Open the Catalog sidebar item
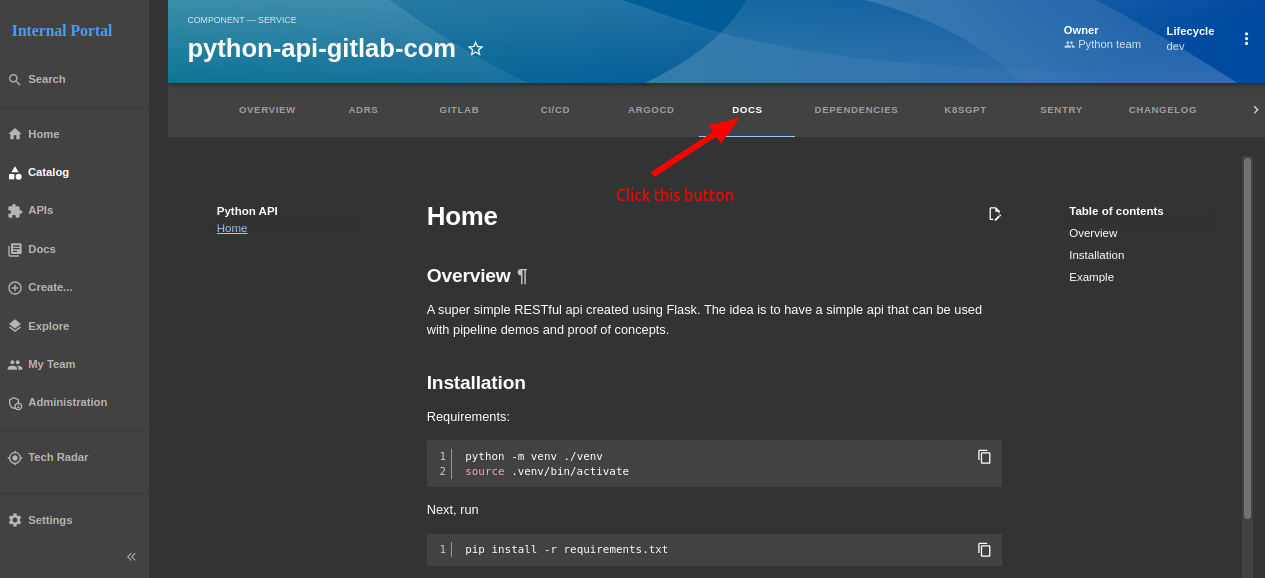This screenshot has width=1265, height=578. 48,172
